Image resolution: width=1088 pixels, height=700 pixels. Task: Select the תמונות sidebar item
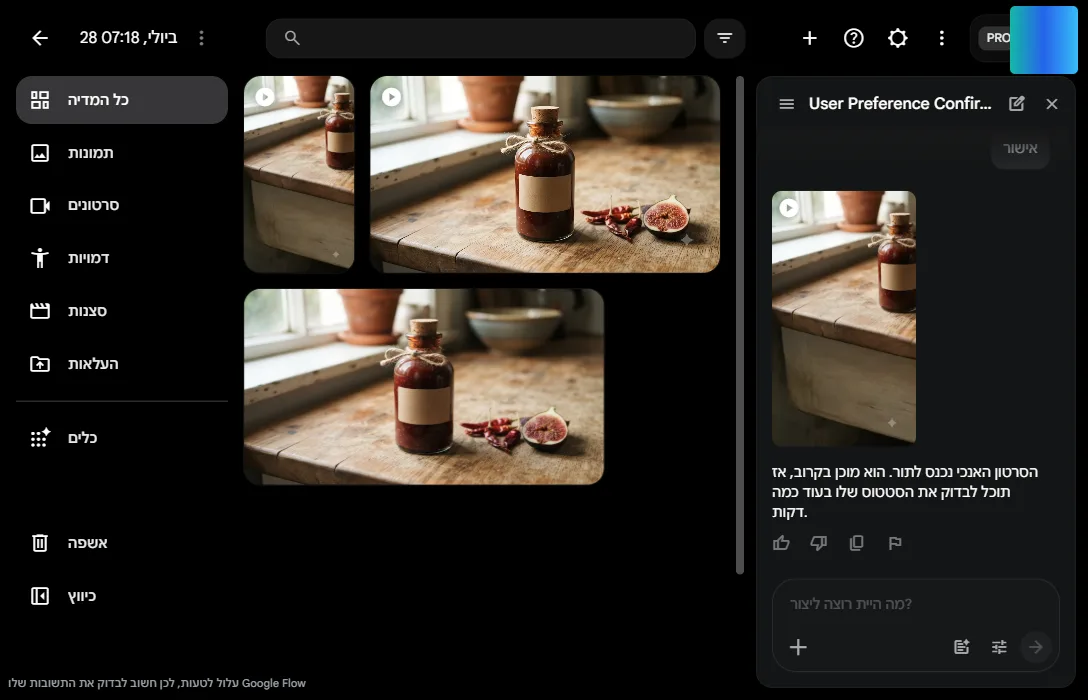tap(121, 153)
